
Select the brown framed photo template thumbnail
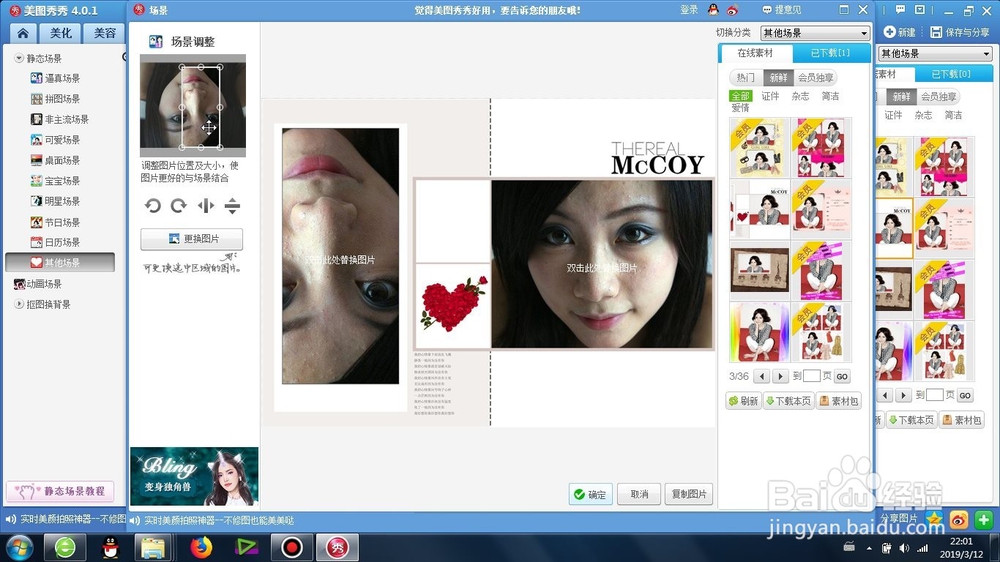[x=760, y=270]
